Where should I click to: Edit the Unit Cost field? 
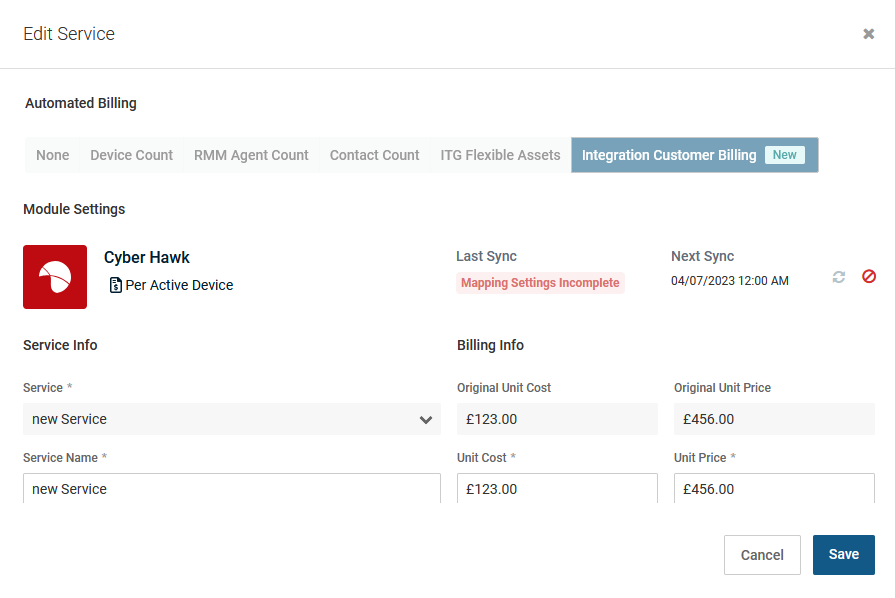coord(557,488)
